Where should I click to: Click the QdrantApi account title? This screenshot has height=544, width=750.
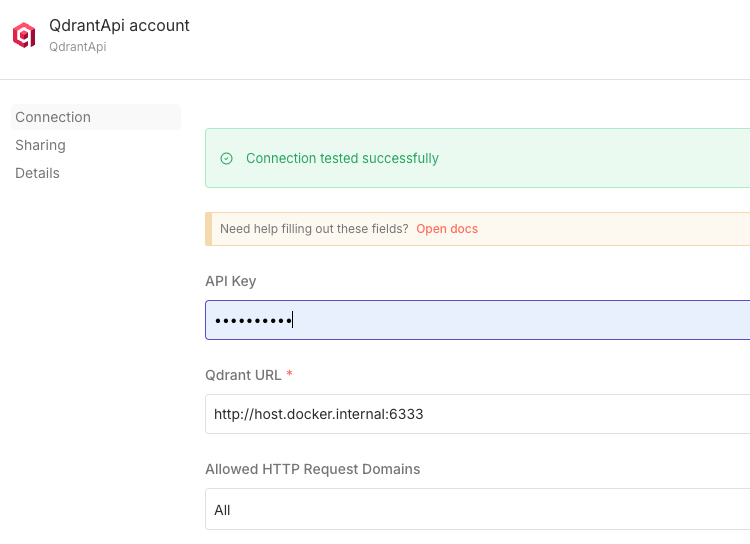click(x=119, y=25)
